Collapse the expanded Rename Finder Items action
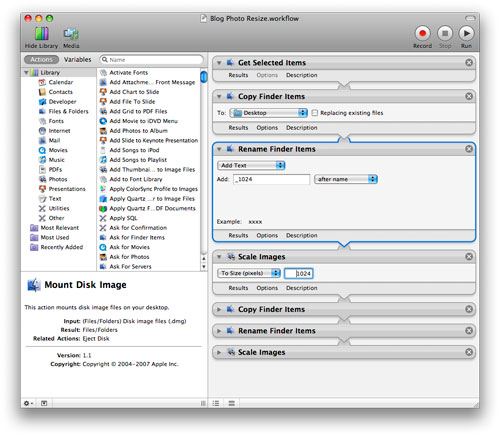 pyautogui.click(x=219, y=149)
